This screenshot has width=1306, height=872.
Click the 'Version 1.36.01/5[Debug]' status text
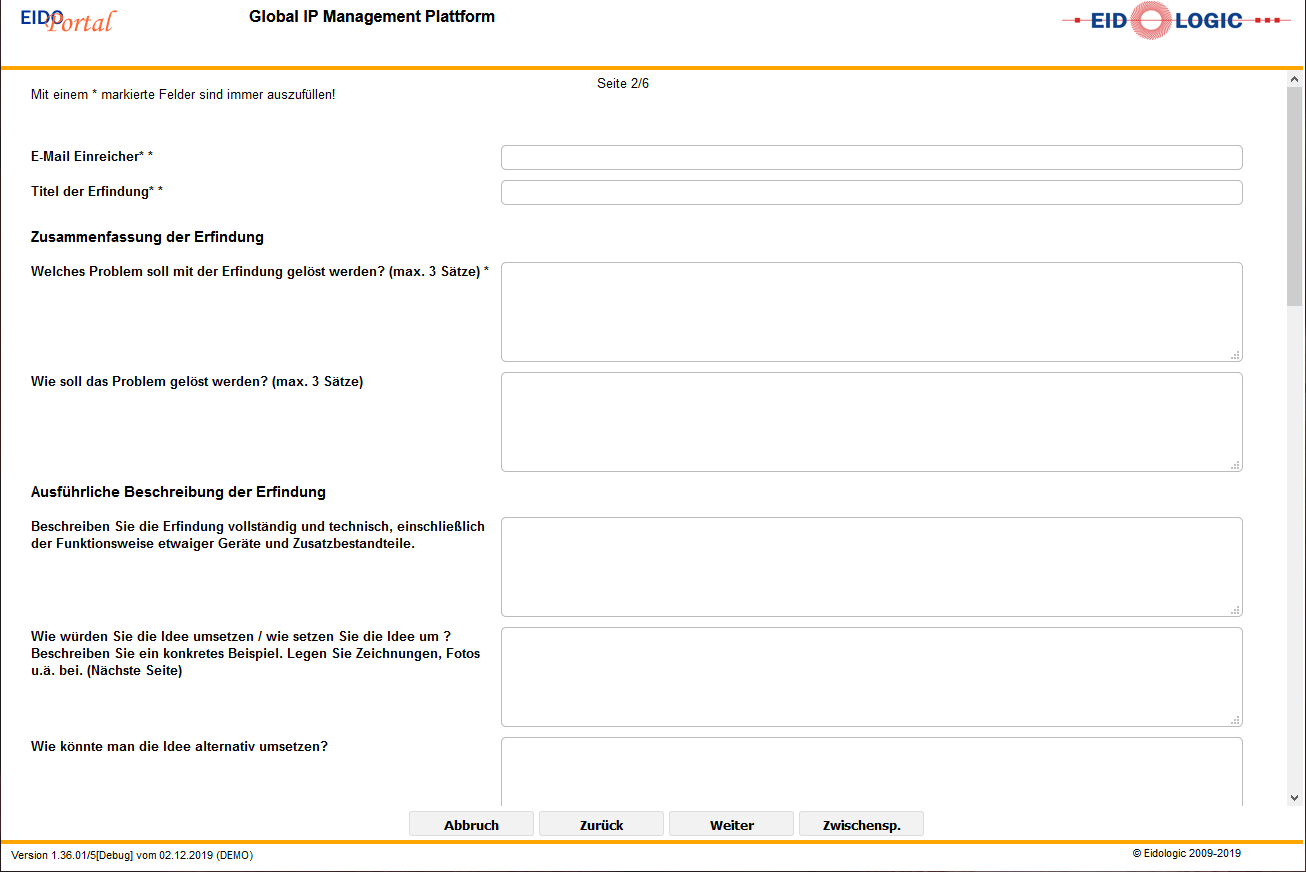click(132, 855)
